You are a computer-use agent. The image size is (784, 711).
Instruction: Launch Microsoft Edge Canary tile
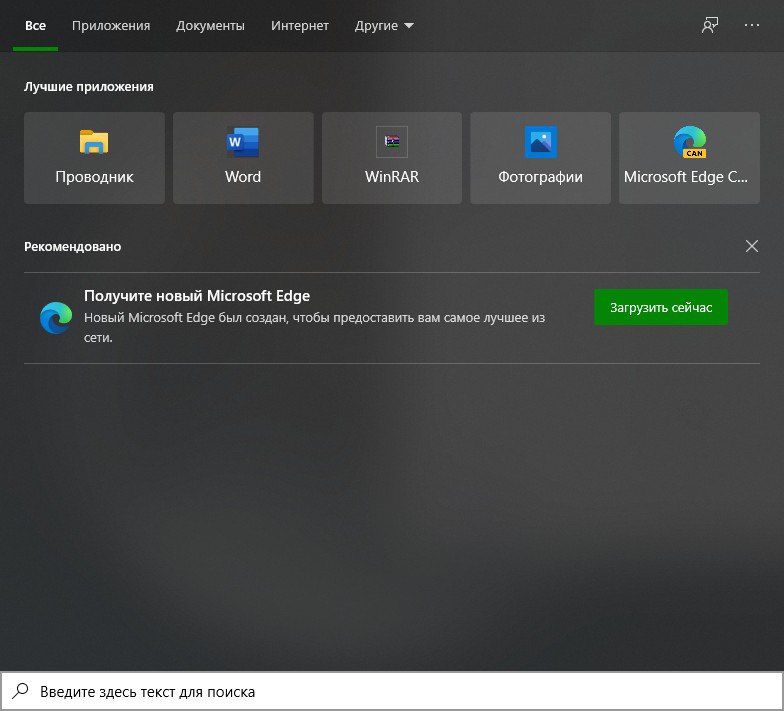pyautogui.click(x=689, y=158)
